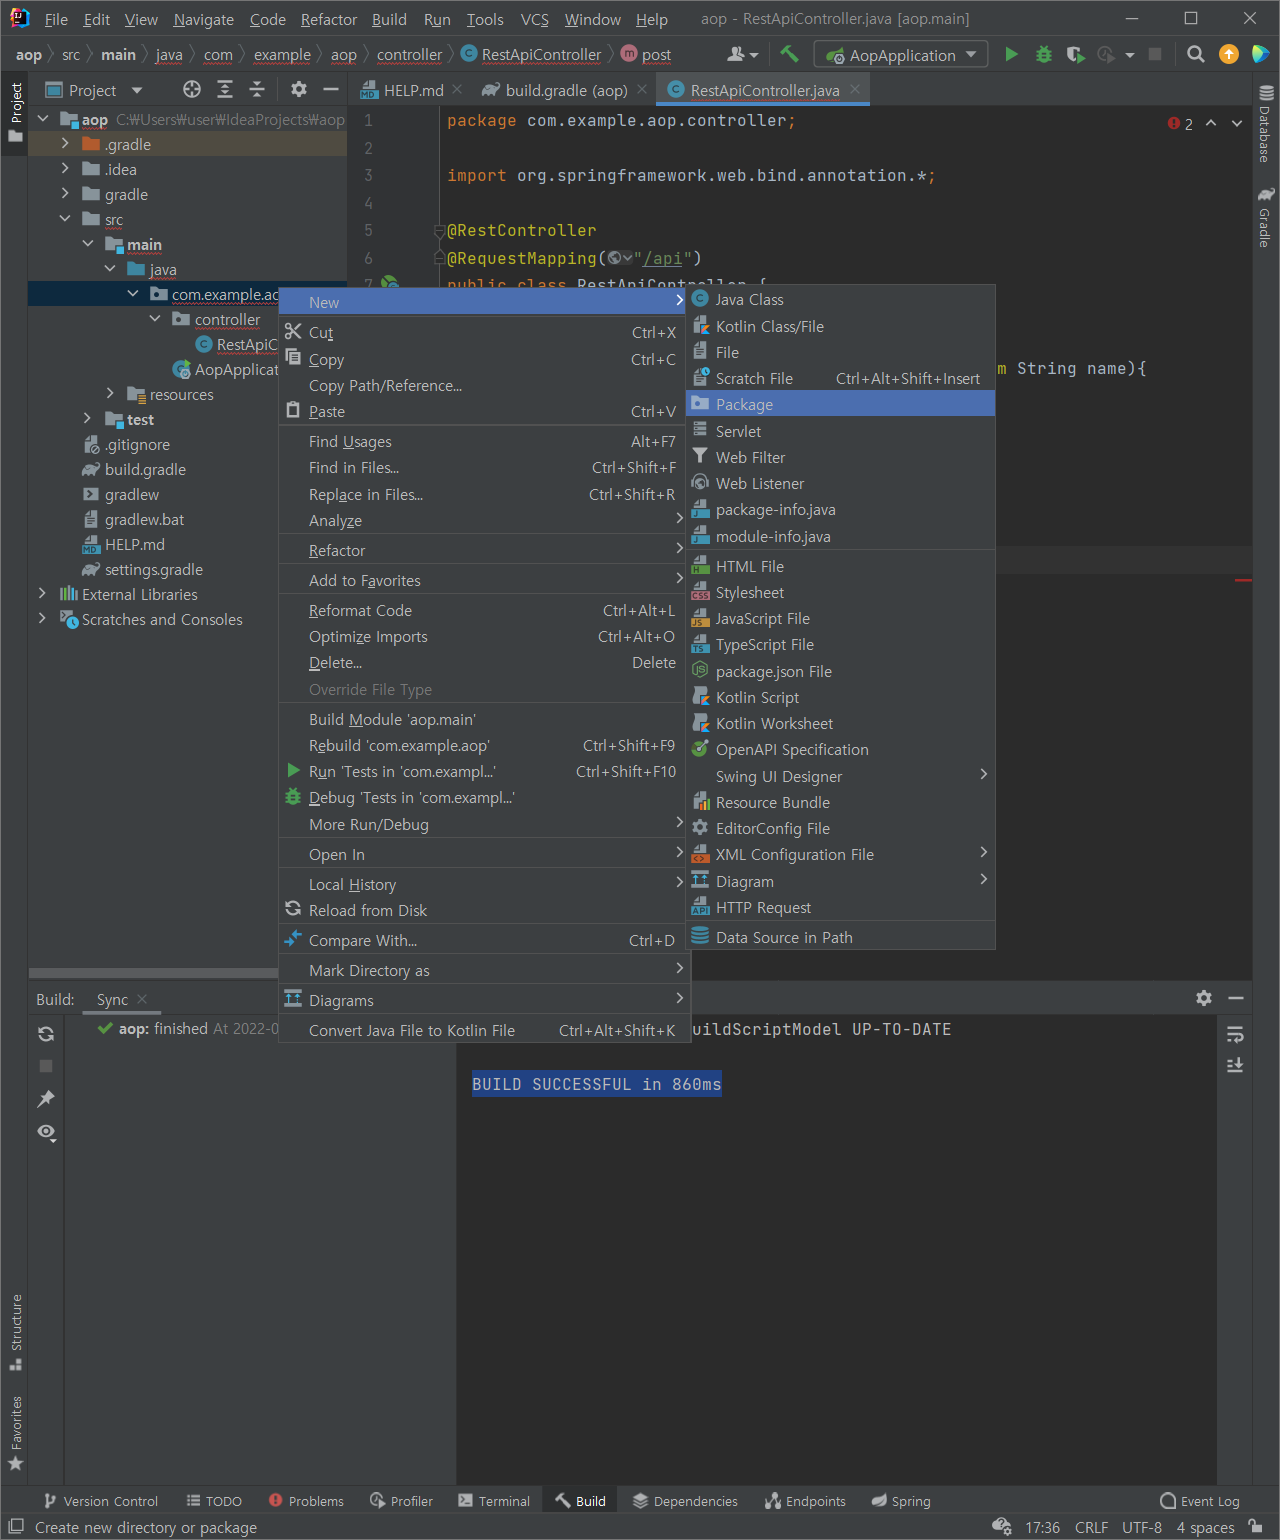Expand the test folder
The image size is (1280, 1540).
(87, 419)
